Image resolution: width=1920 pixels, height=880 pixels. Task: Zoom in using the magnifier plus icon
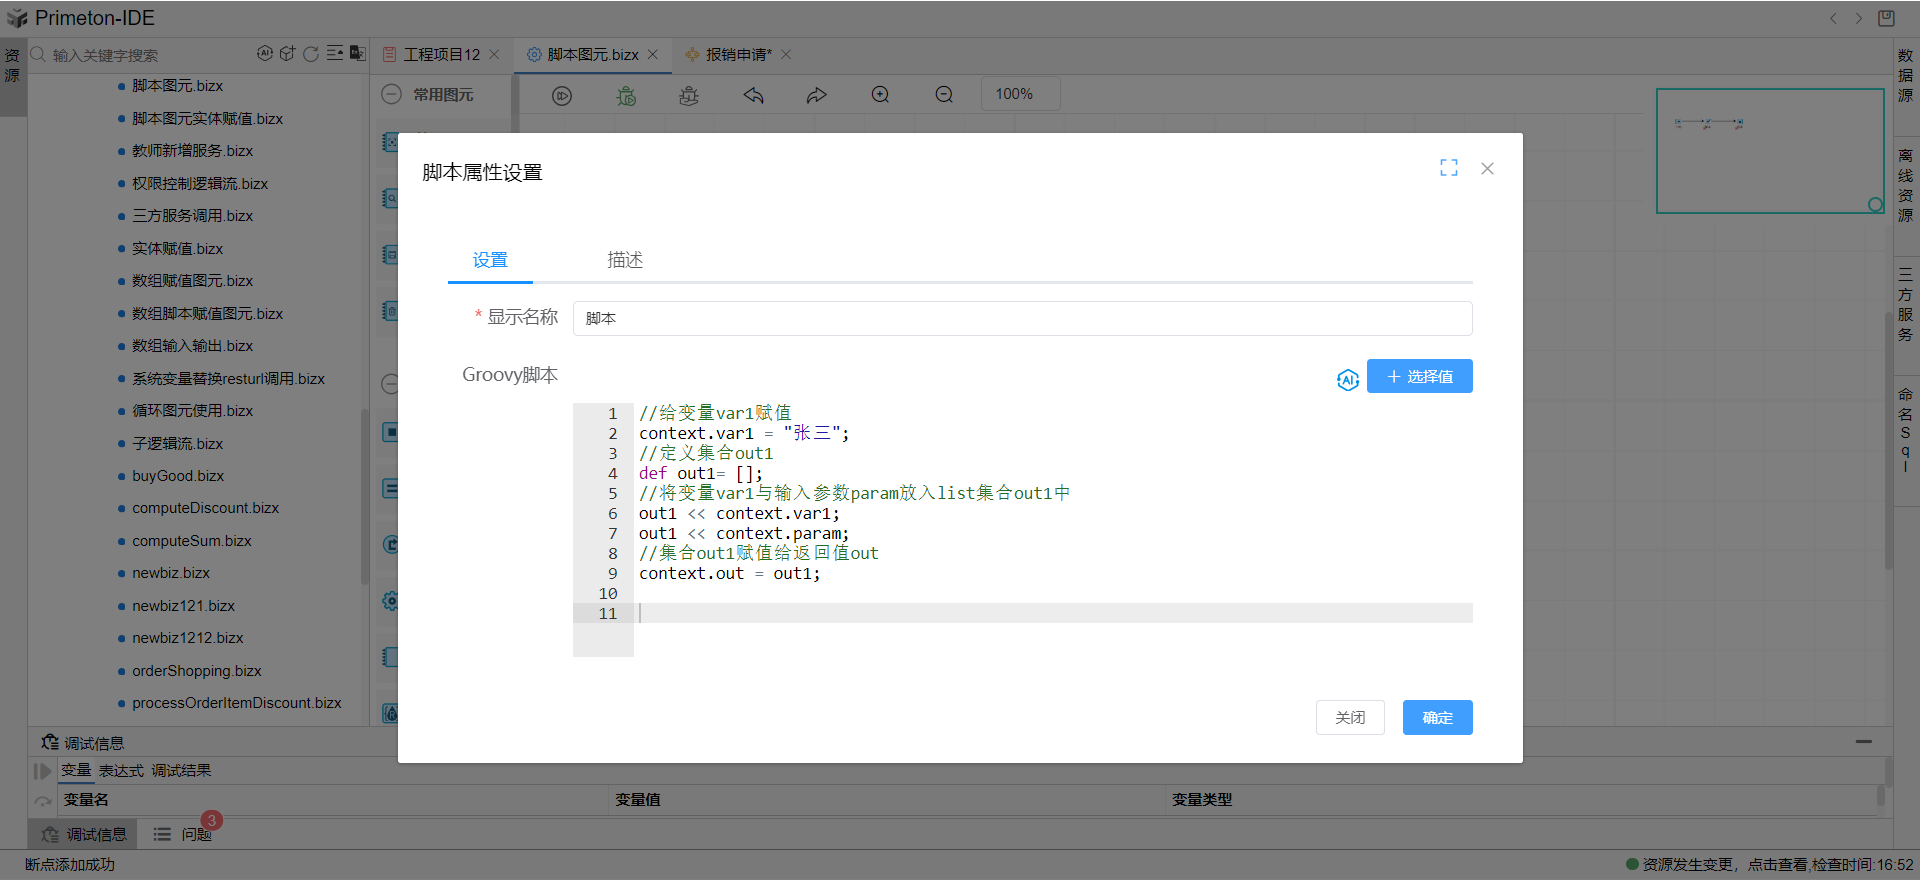(x=880, y=95)
